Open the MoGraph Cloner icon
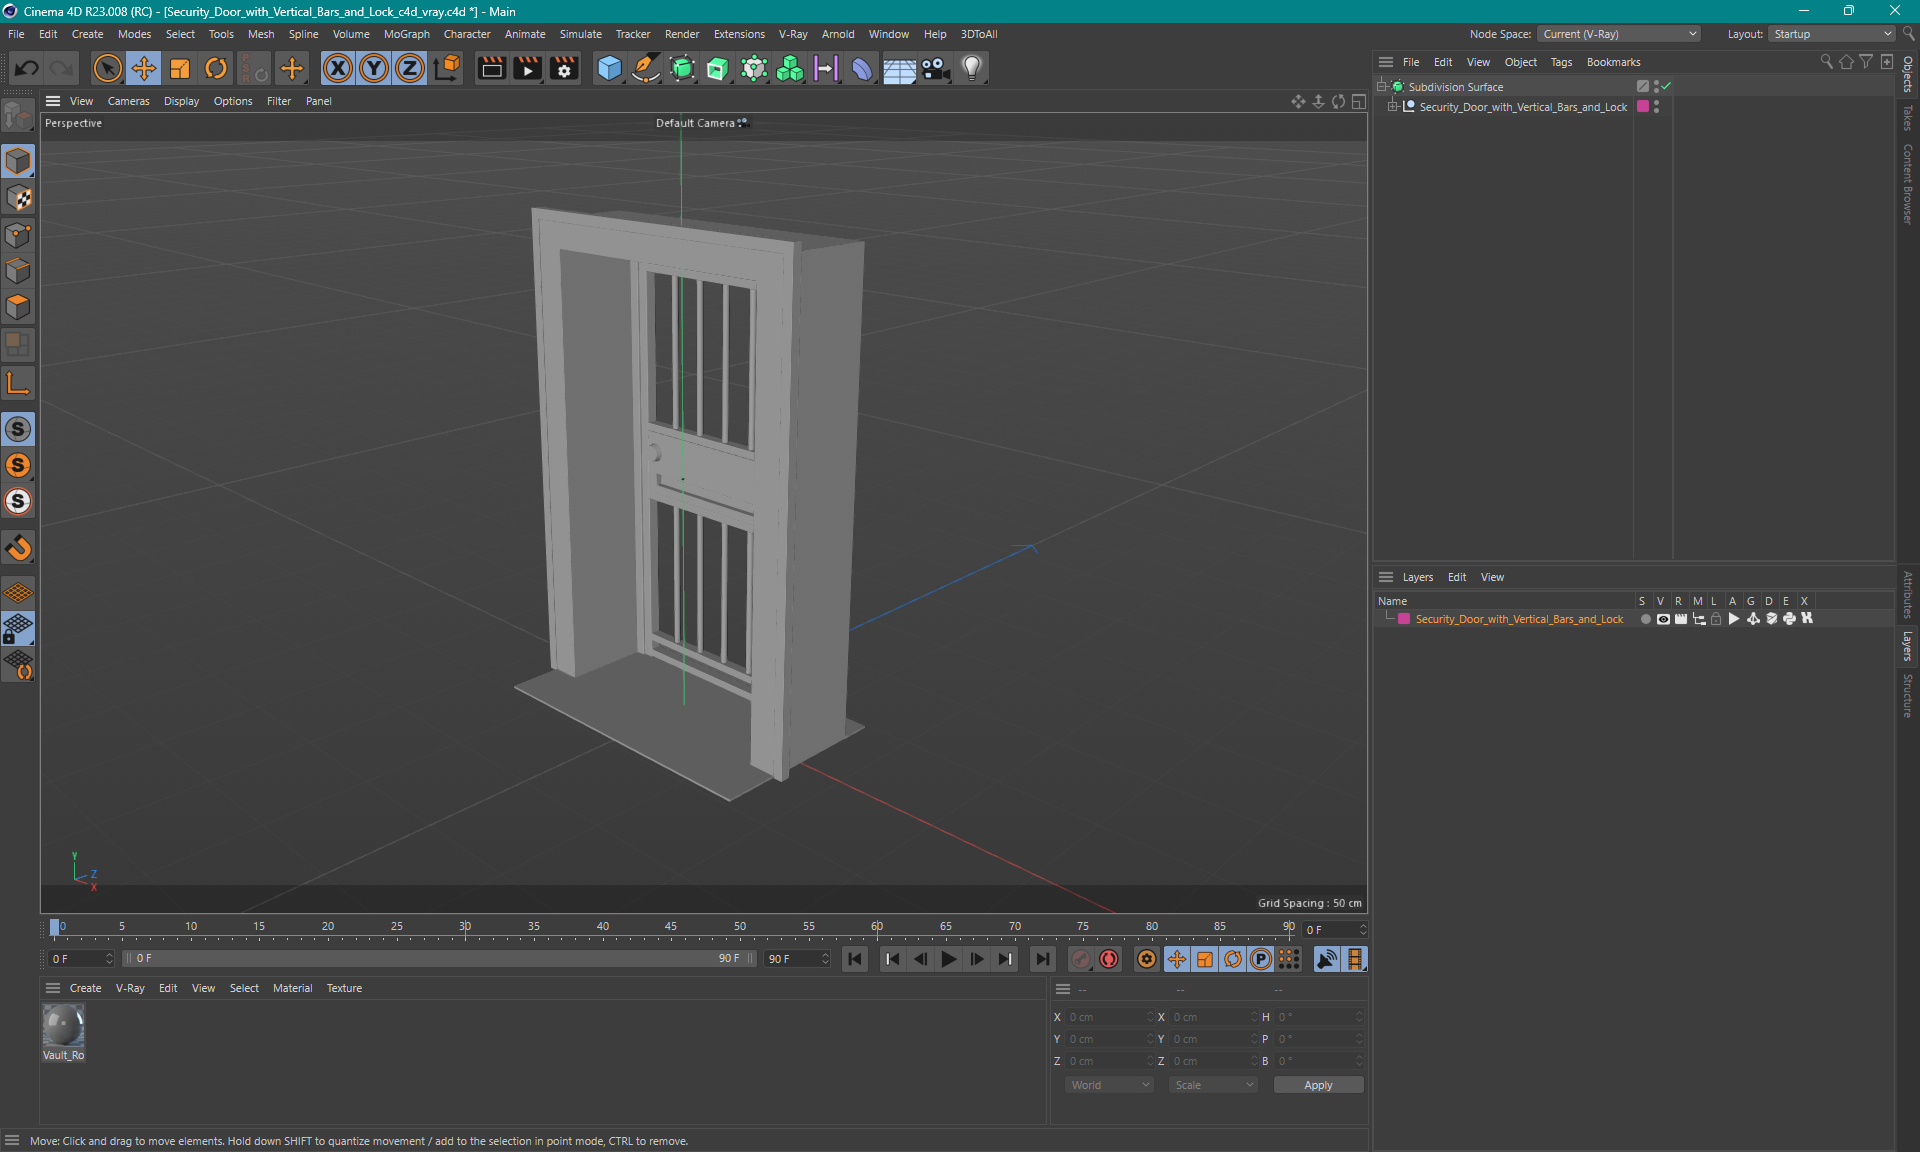 (790, 68)
